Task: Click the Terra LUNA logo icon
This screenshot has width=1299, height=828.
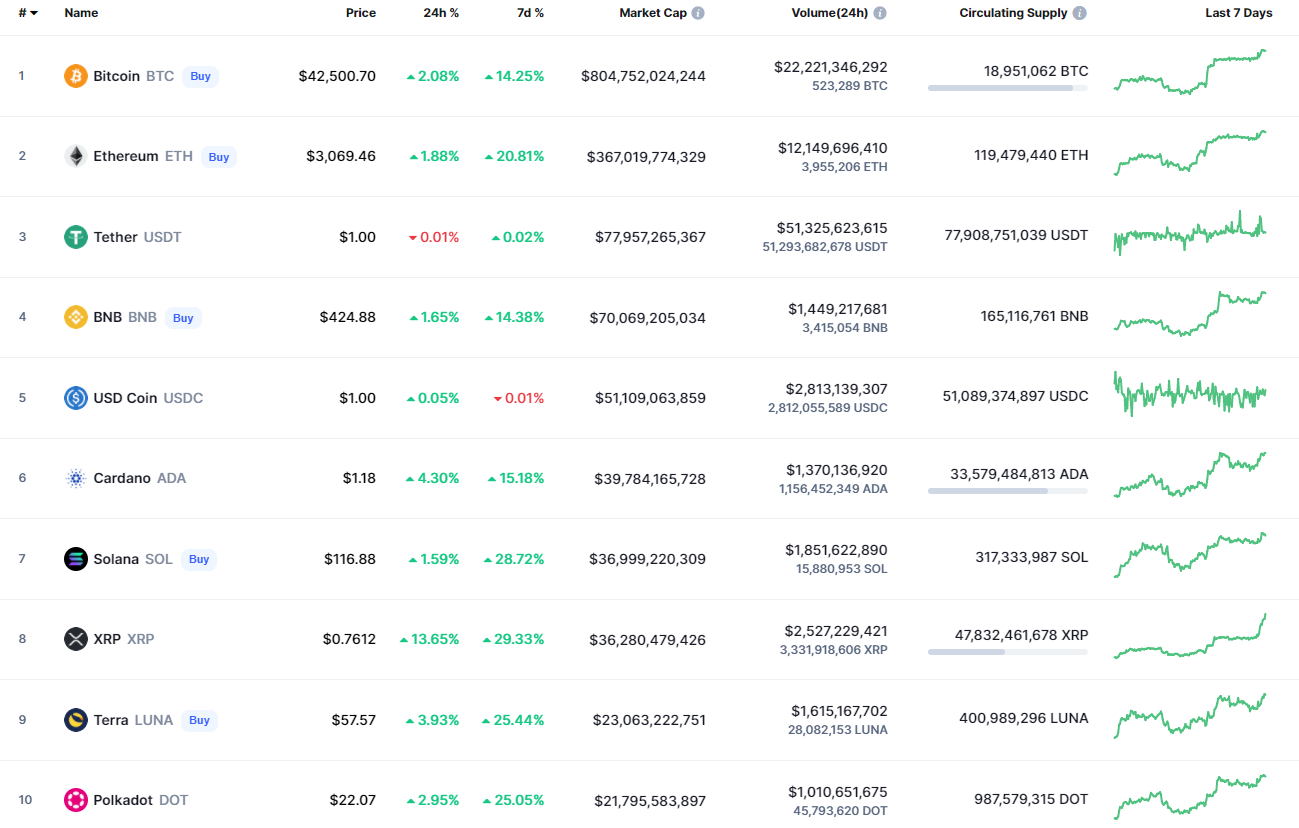Action: click(x=76, y=720)
